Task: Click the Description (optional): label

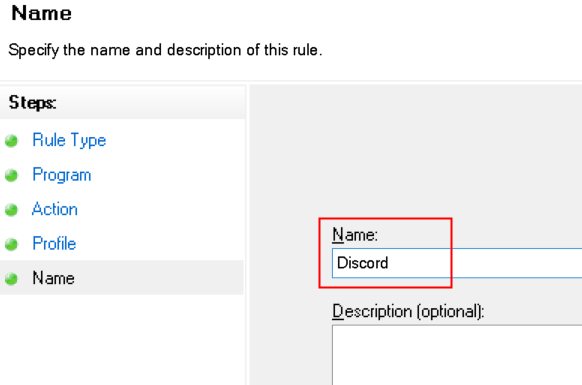Action: click(x=408, y=311)
